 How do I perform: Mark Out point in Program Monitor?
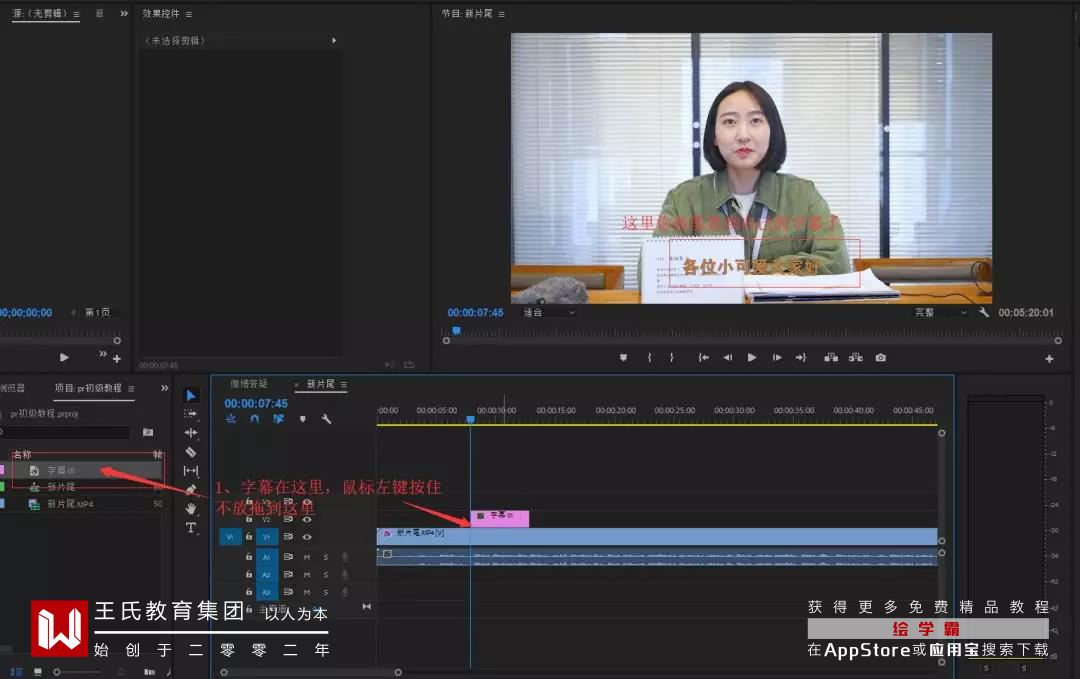(672, 357)
